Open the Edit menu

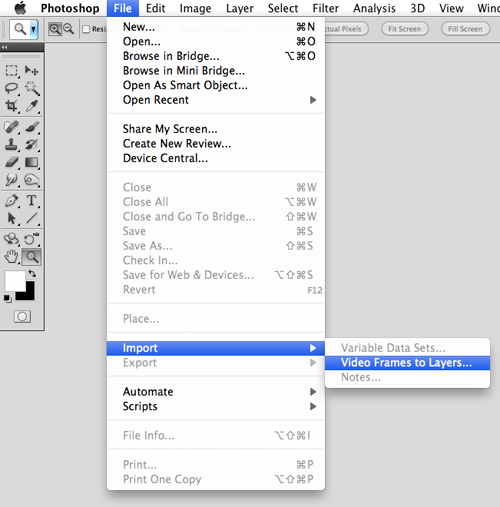coord(155,8)
